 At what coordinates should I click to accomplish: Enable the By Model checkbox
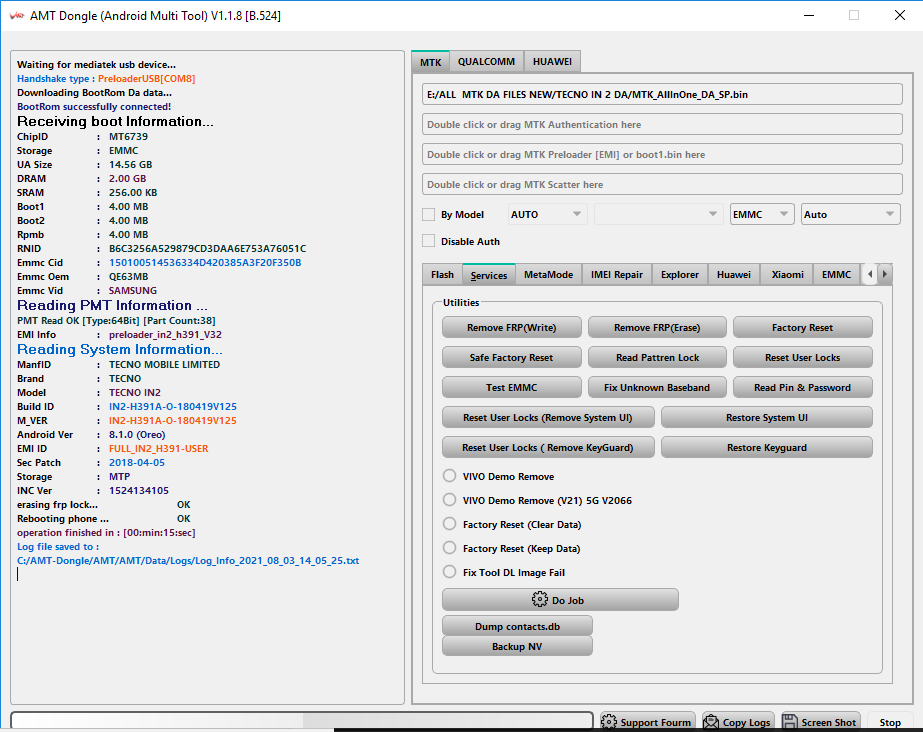tap(429, 214)
